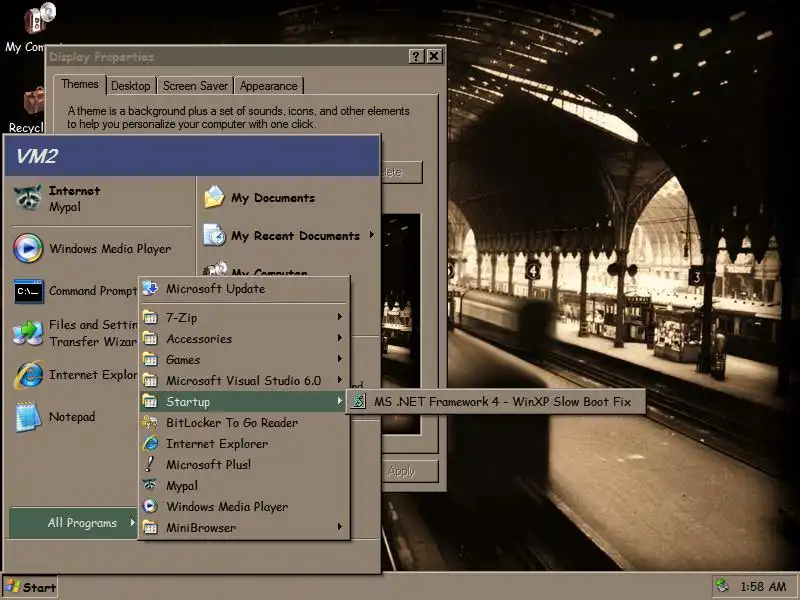This screenshot has height=600, width=800.
Task: Launch the Windows Media Player pinned icon
Action: 28,248
